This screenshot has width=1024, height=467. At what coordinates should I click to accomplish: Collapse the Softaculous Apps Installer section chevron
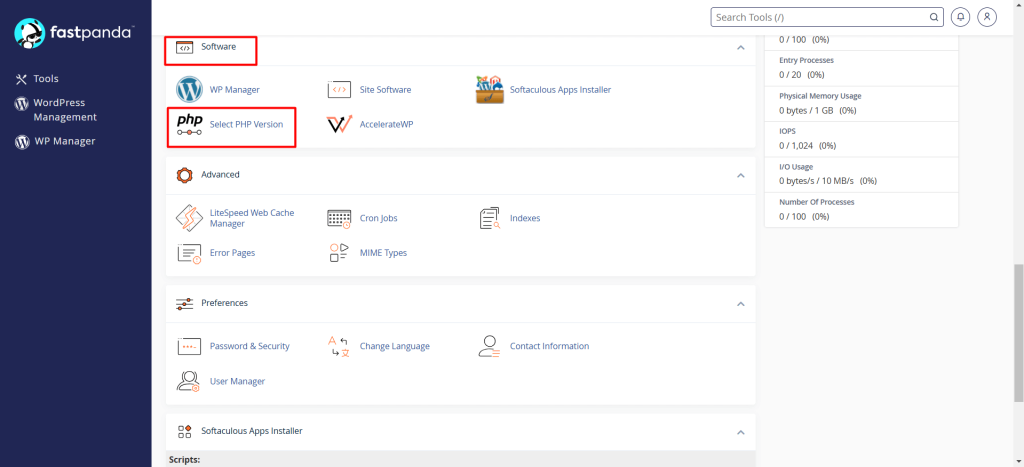(741, 432)
